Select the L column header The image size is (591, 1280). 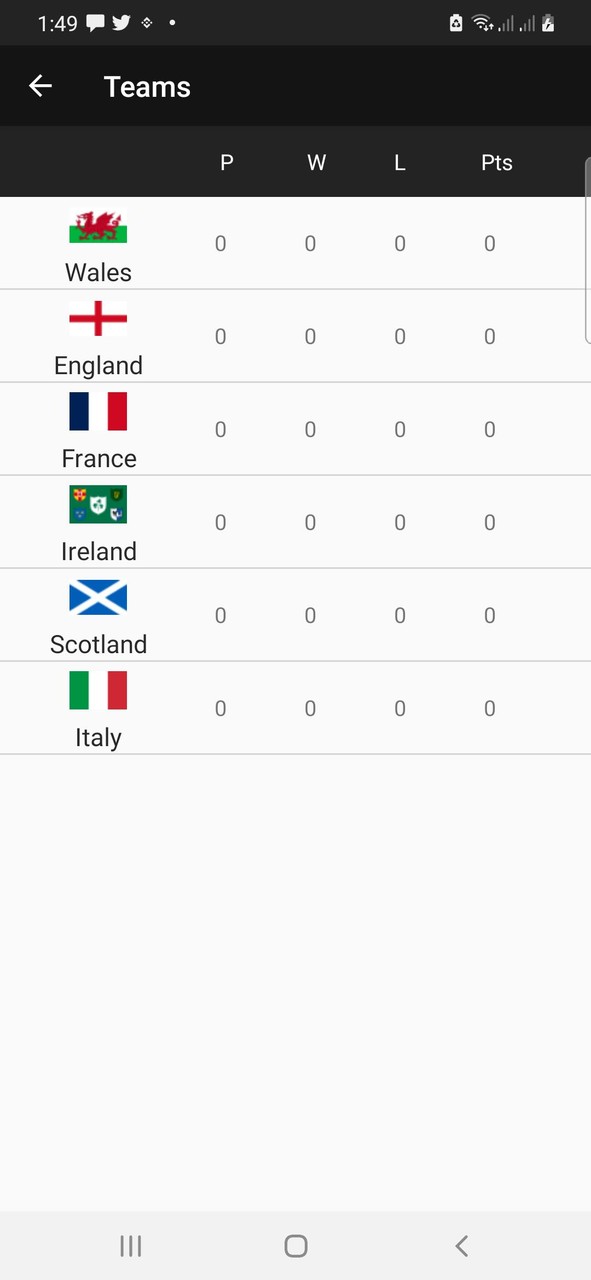coord(399,162)
